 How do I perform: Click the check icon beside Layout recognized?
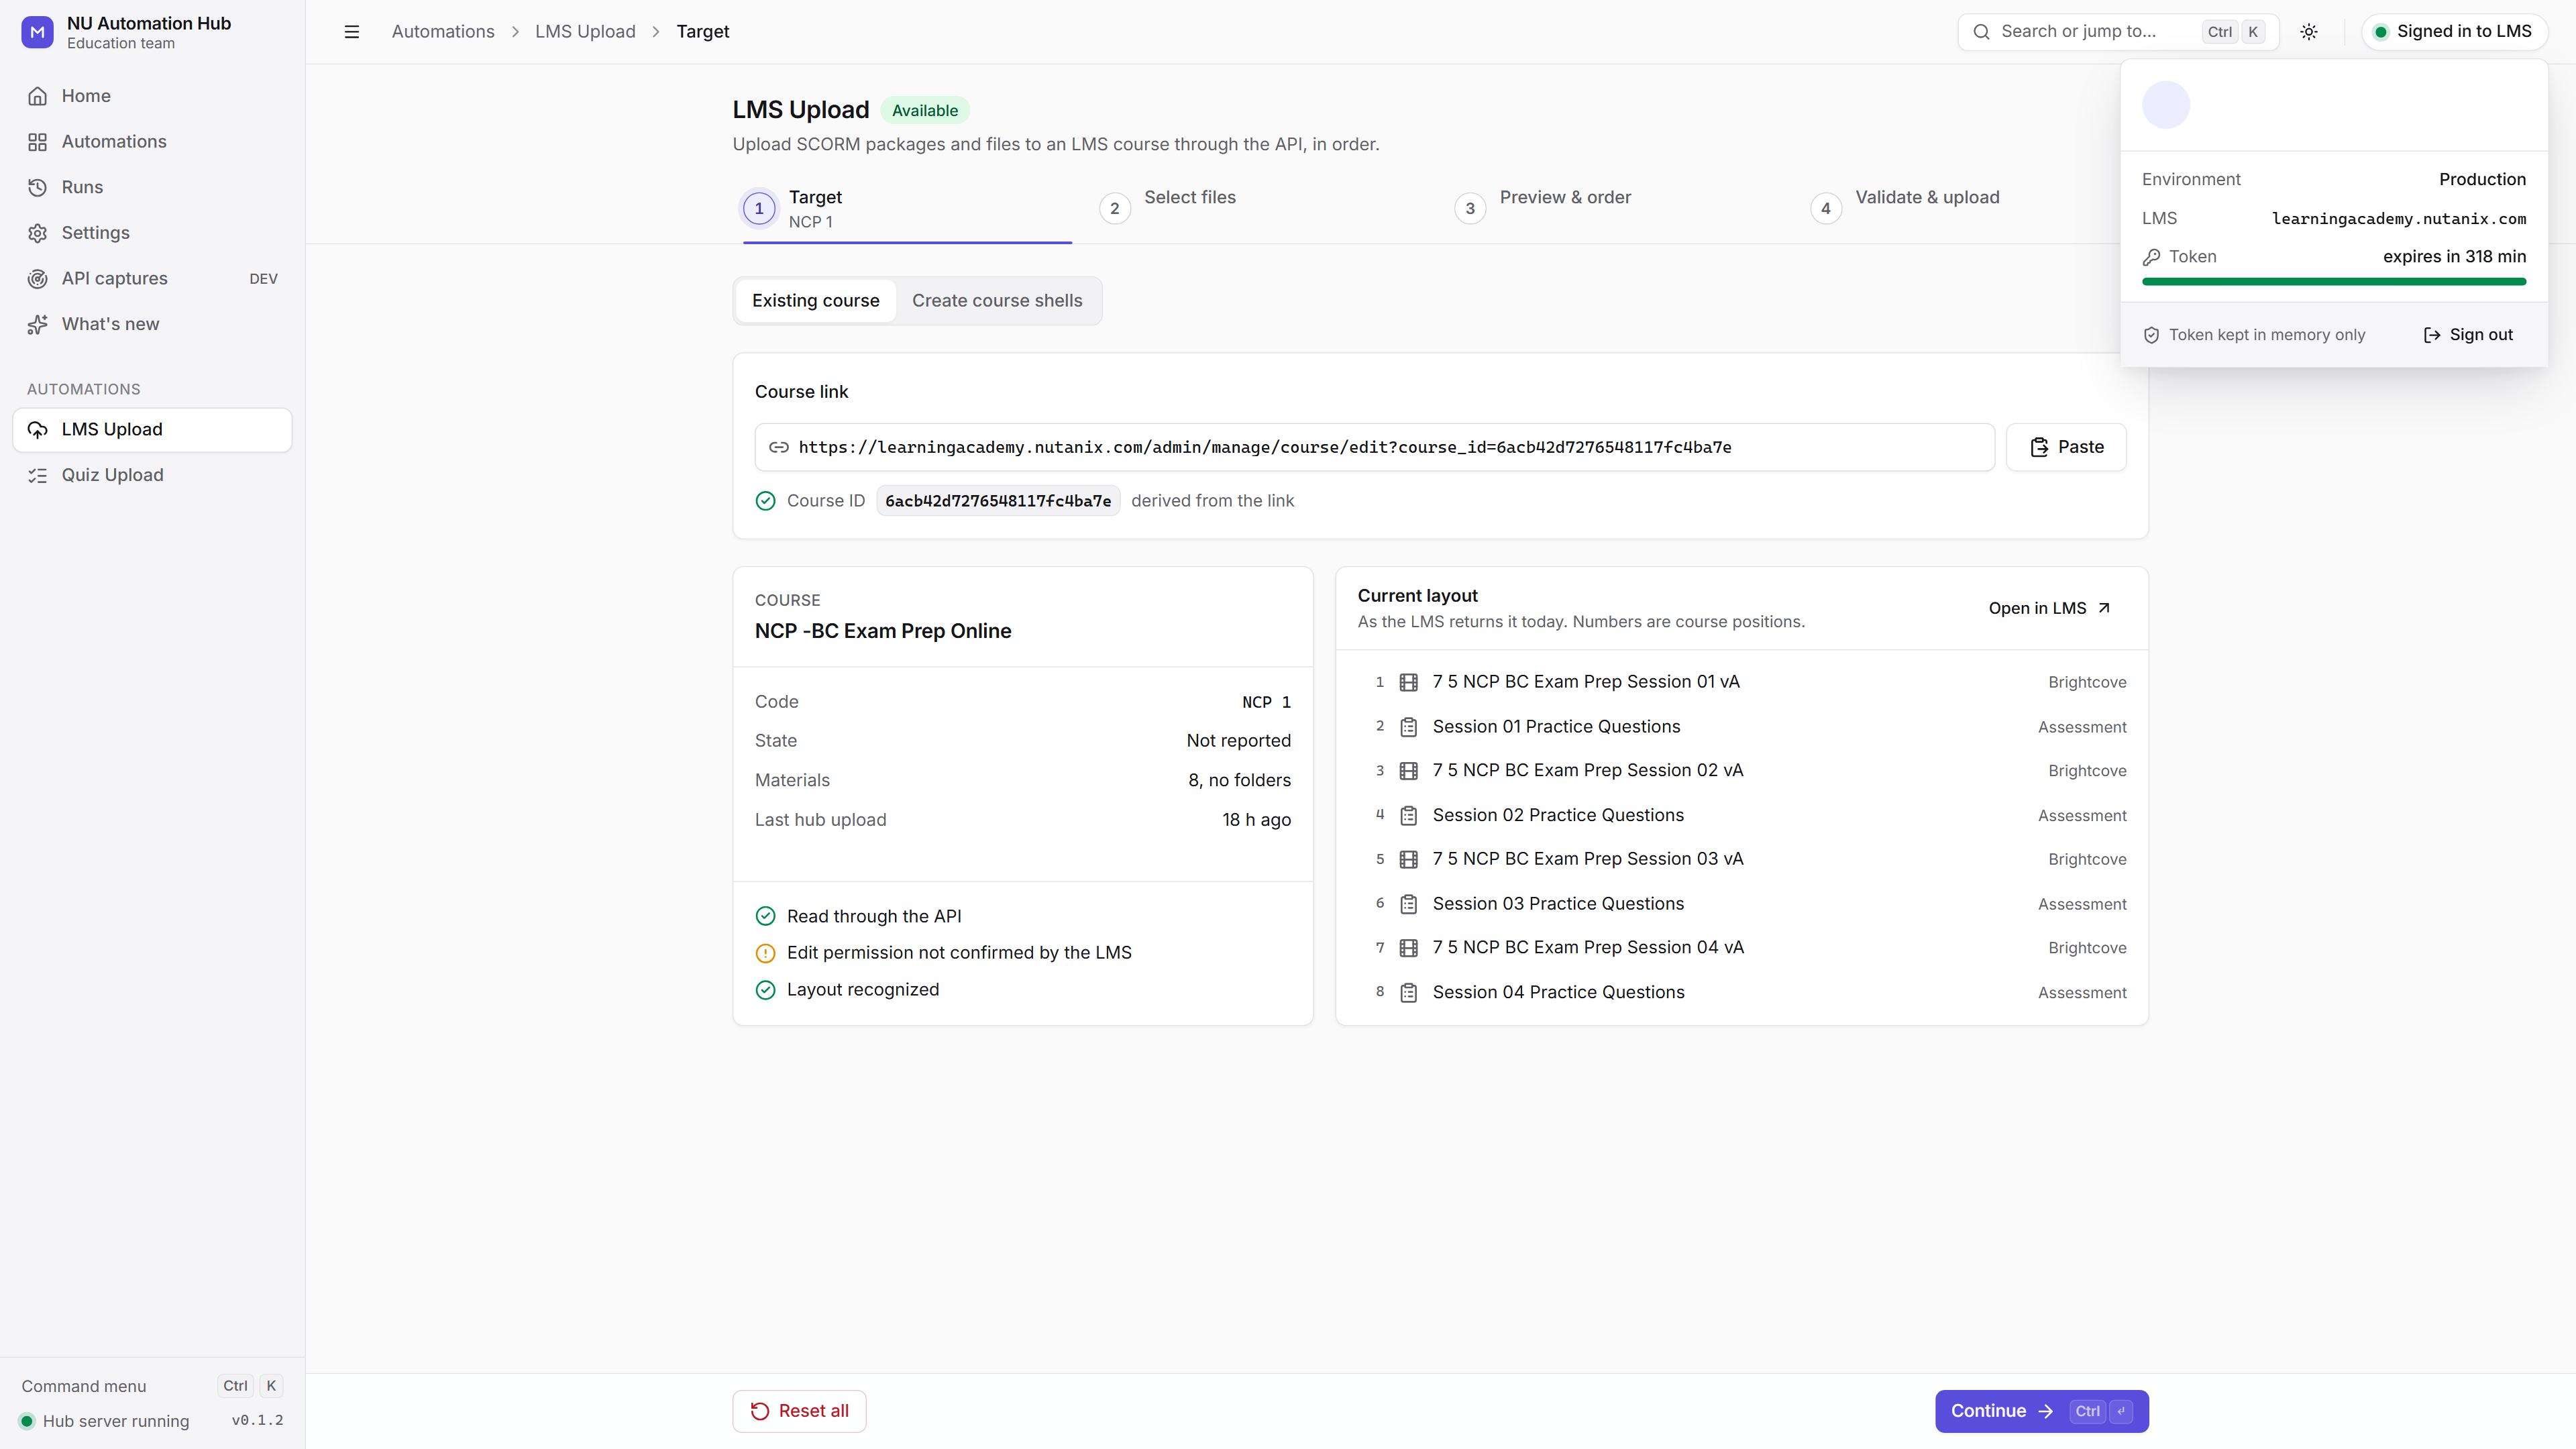pos(765,990)
